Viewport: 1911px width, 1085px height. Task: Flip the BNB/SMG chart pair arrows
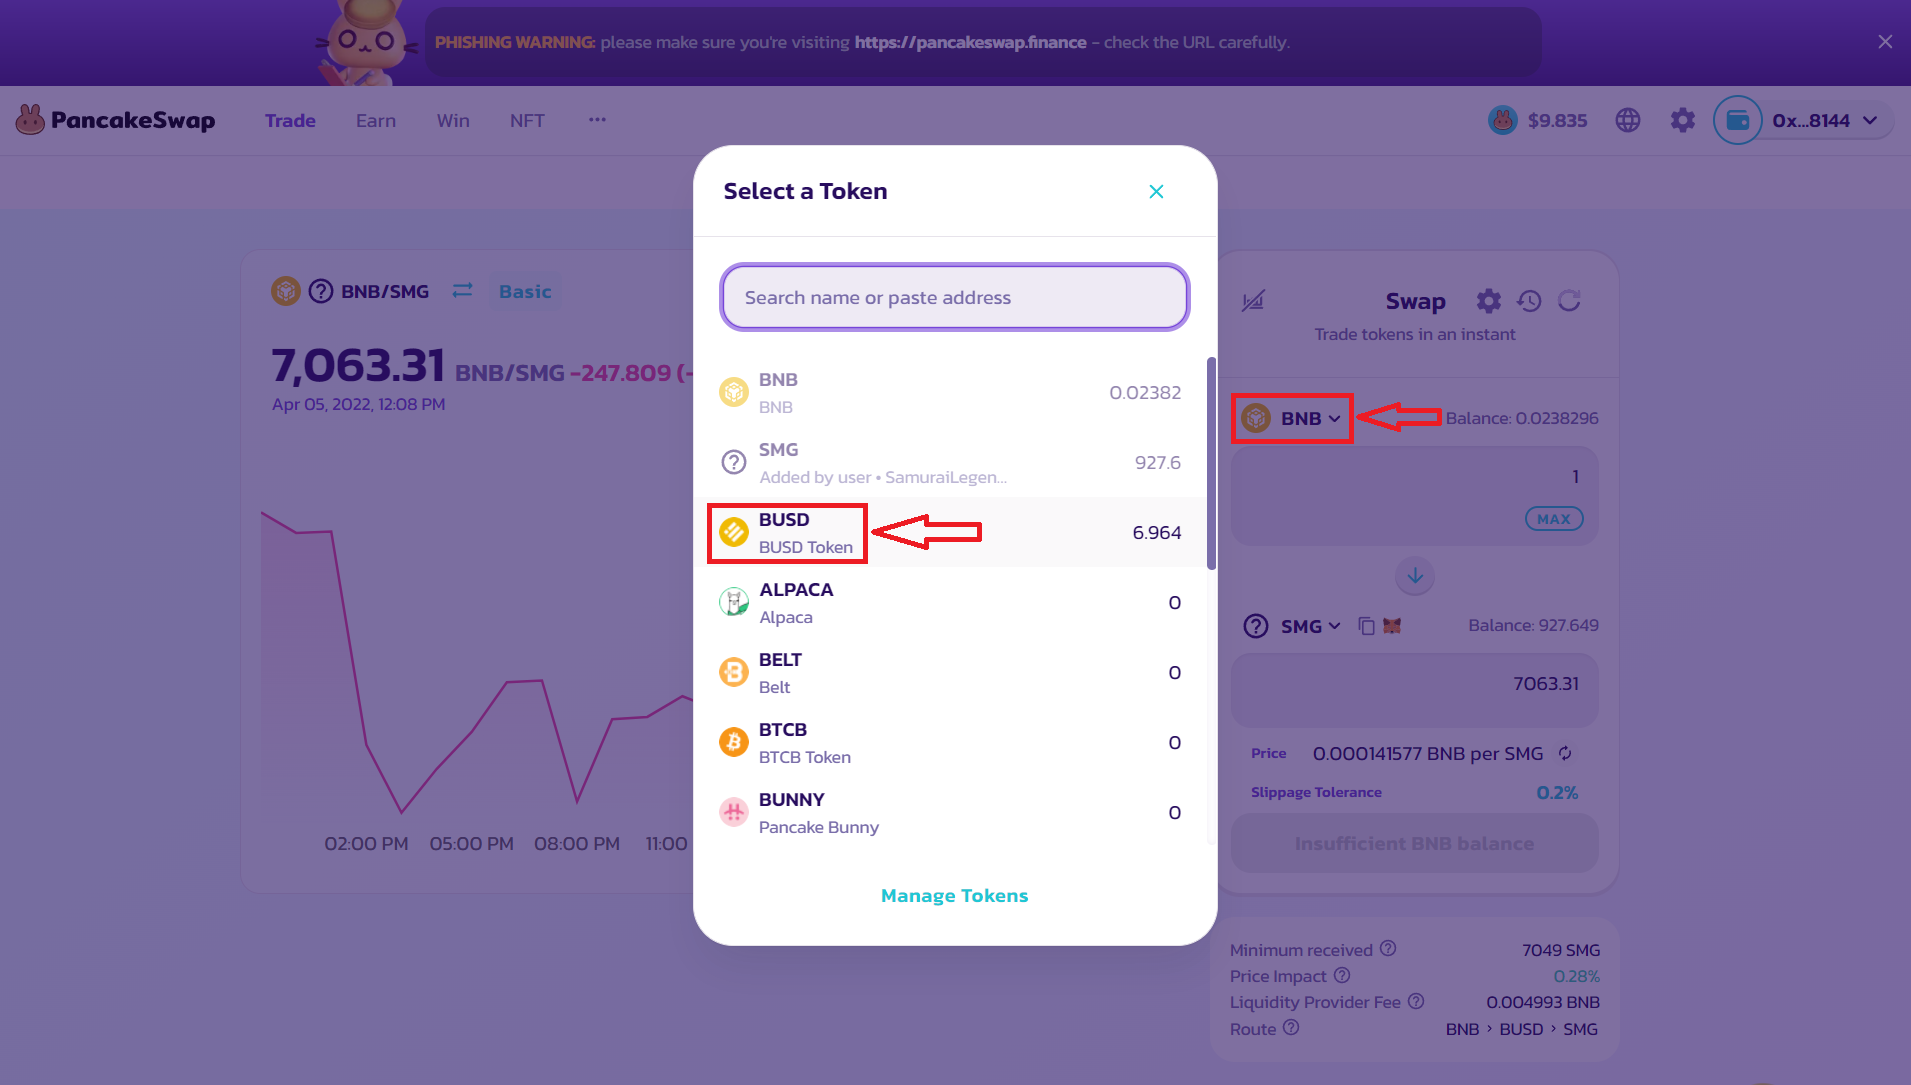coord(462,291)
